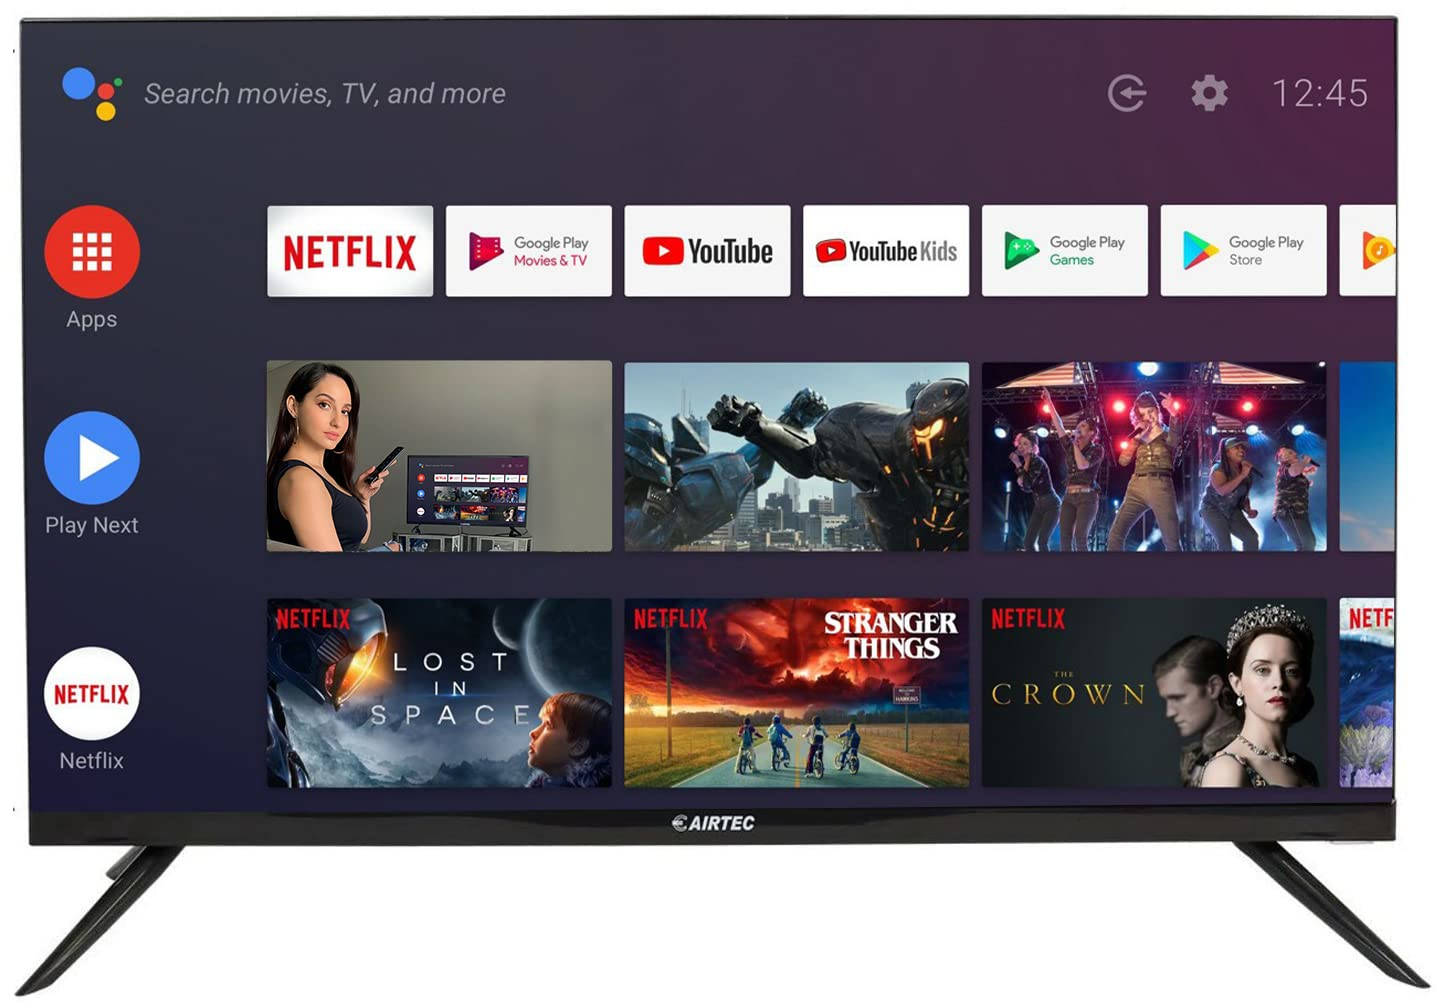Open the red Apps grid icon
Image resolution: width=1437 pixels, height=1008 pixels.
(92, 252)
